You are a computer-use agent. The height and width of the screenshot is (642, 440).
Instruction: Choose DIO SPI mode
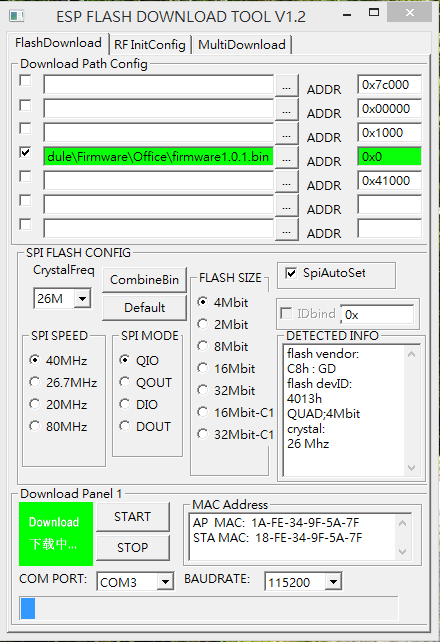124,405
